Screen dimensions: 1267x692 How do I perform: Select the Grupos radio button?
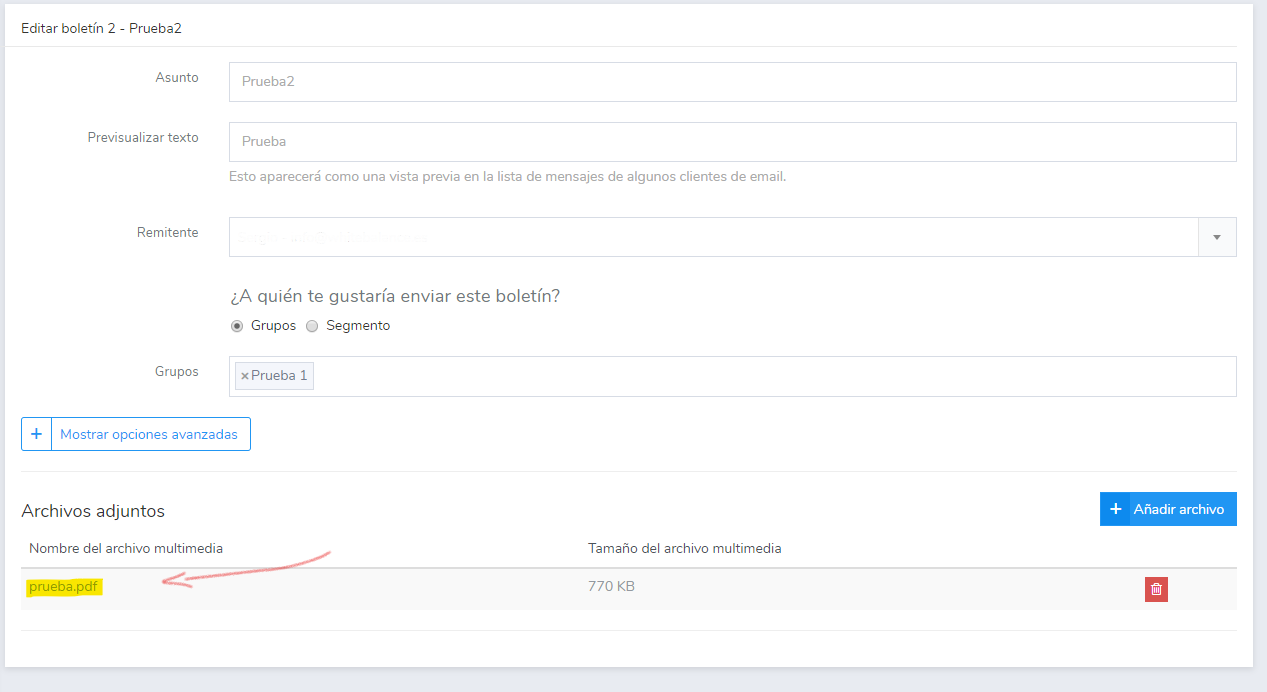[x=237, y=326]
